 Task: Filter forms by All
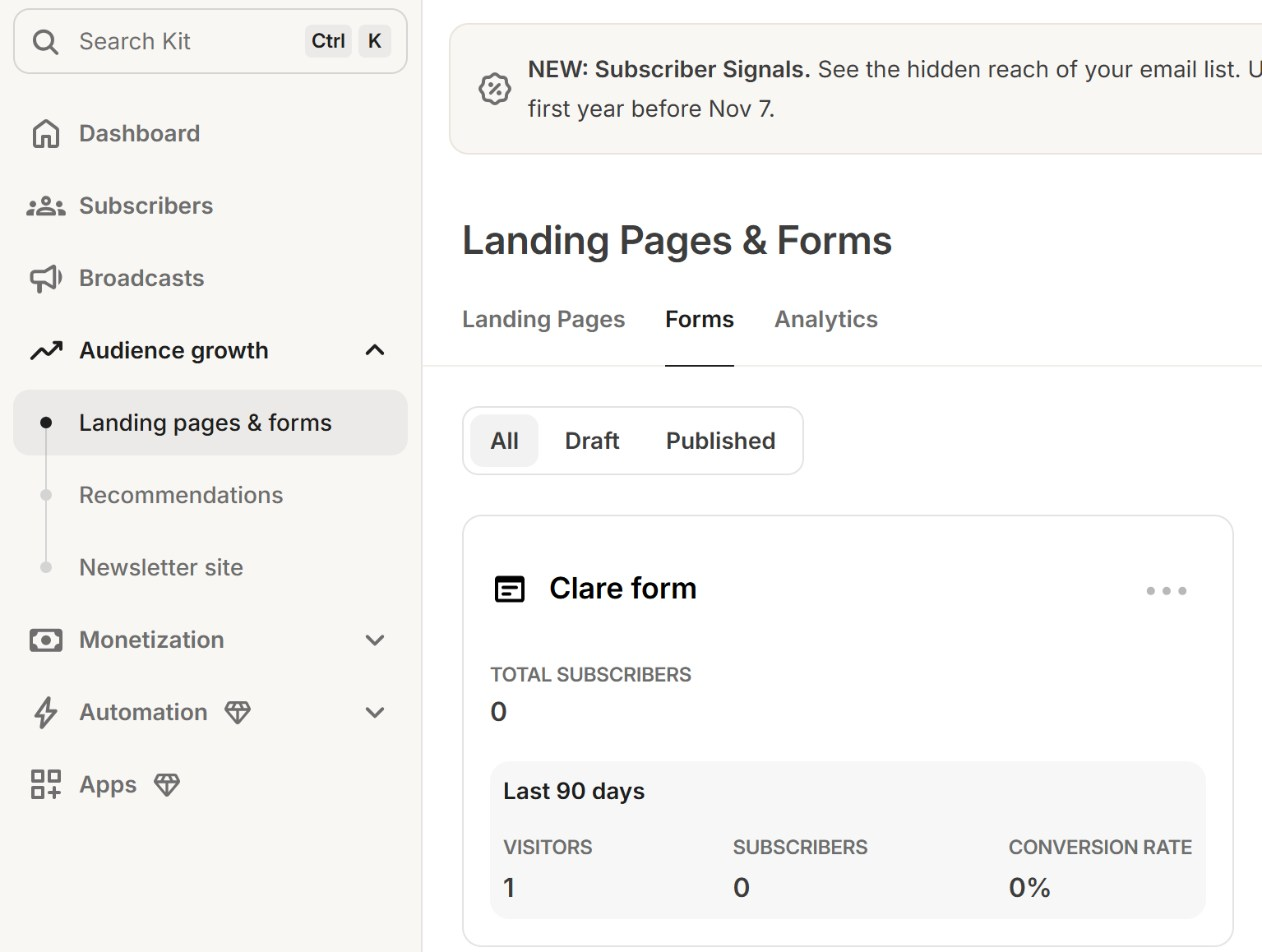[504, 441]
